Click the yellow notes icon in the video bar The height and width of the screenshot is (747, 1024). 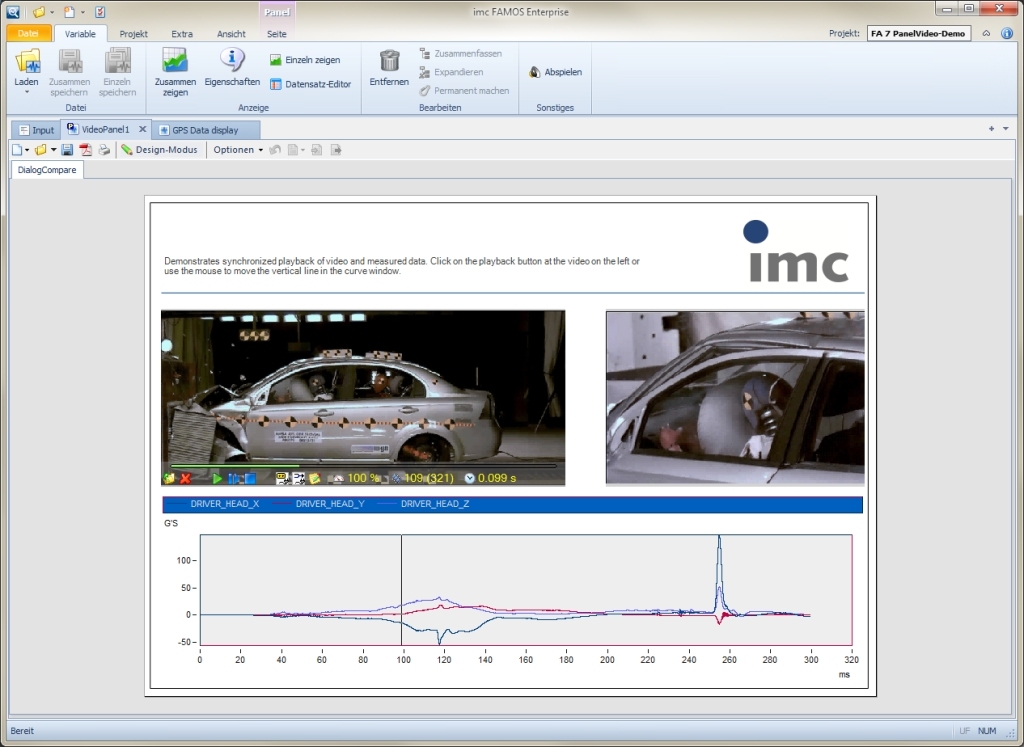(x=314, y=479)
